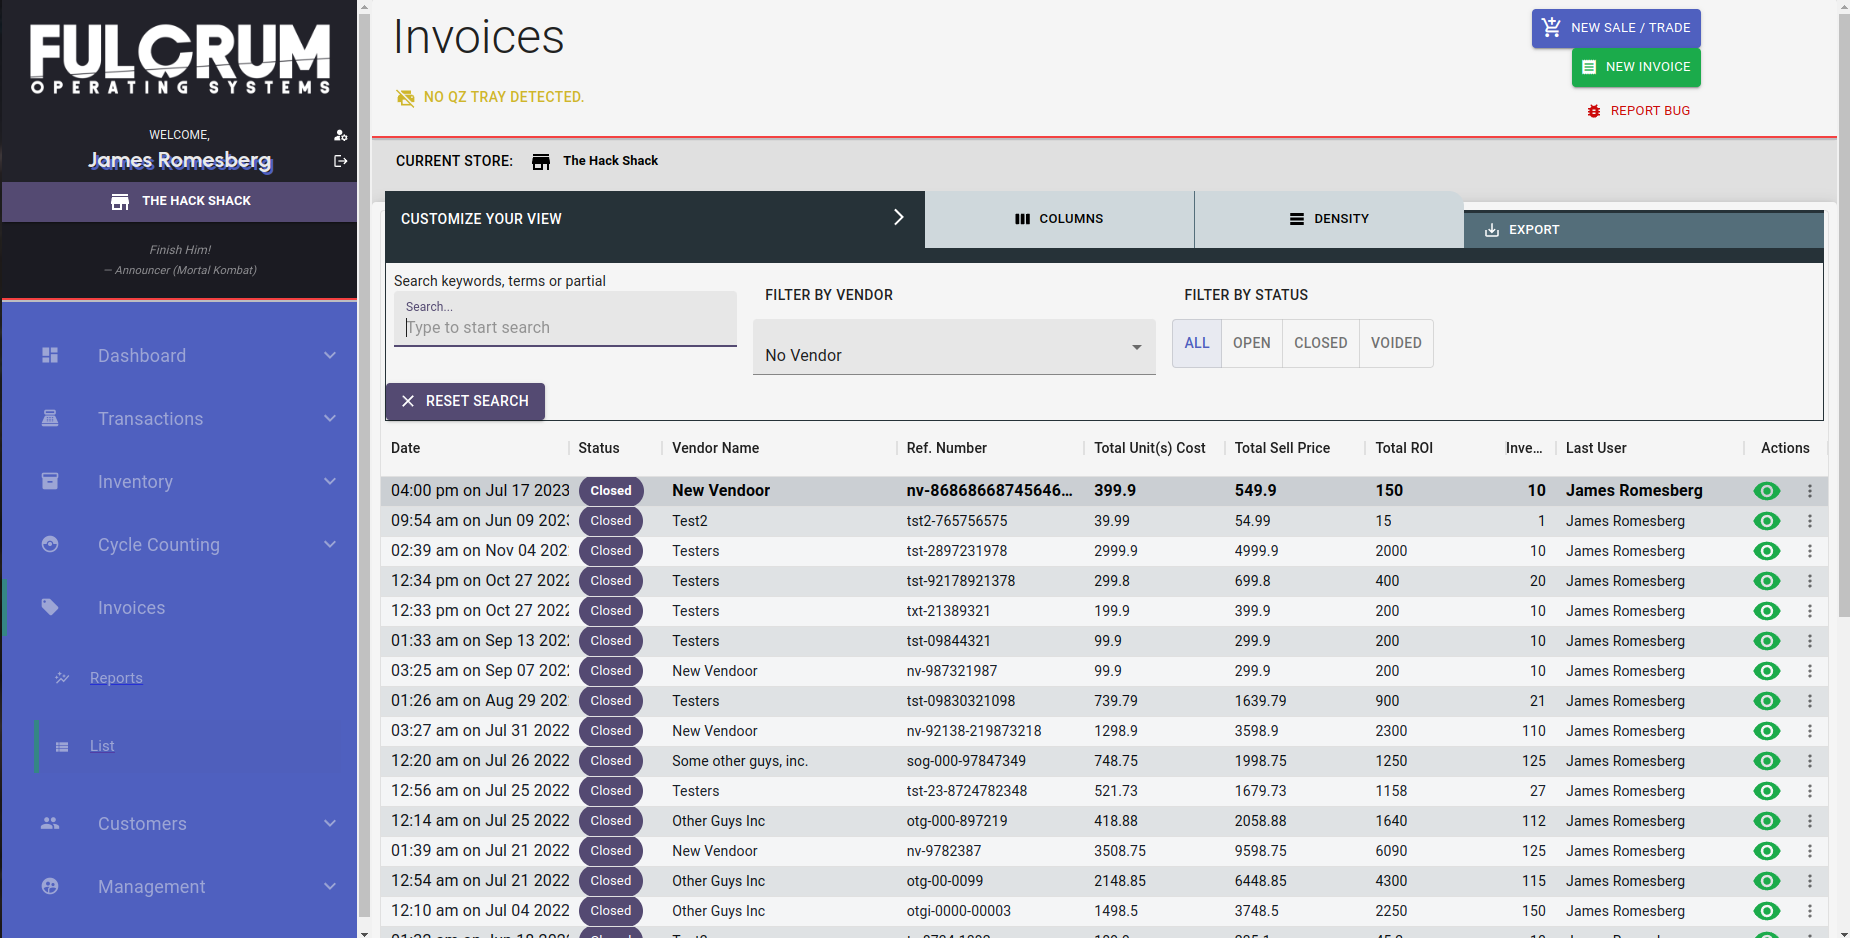Click the Invoices tag icon in sidebar
Viewport: 1850px width, 938px height.
pyautogui.click(x=50, y=607)
